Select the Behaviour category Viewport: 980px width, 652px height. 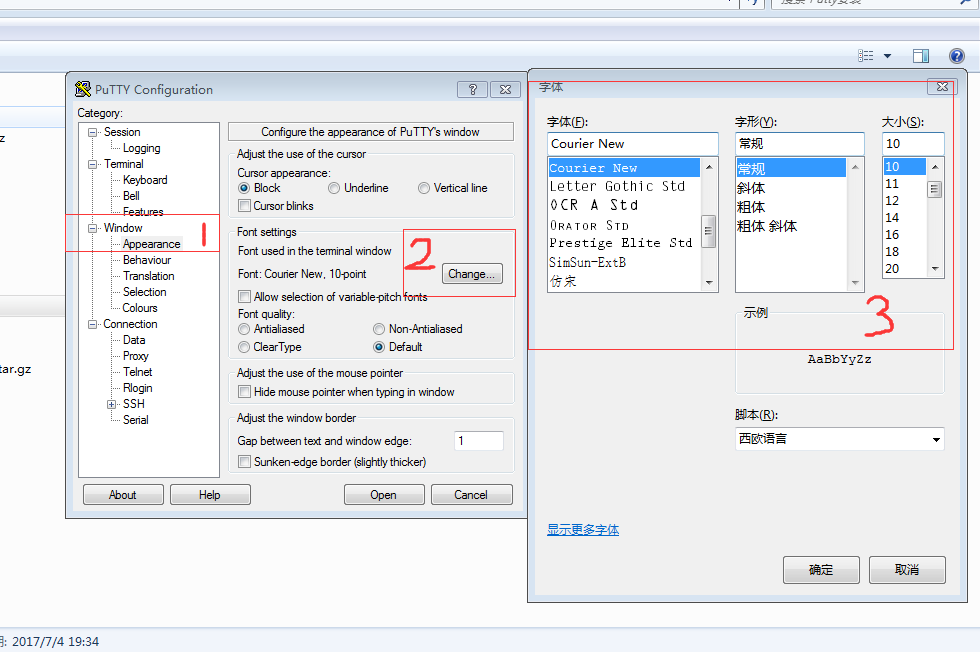click(147, 260)
